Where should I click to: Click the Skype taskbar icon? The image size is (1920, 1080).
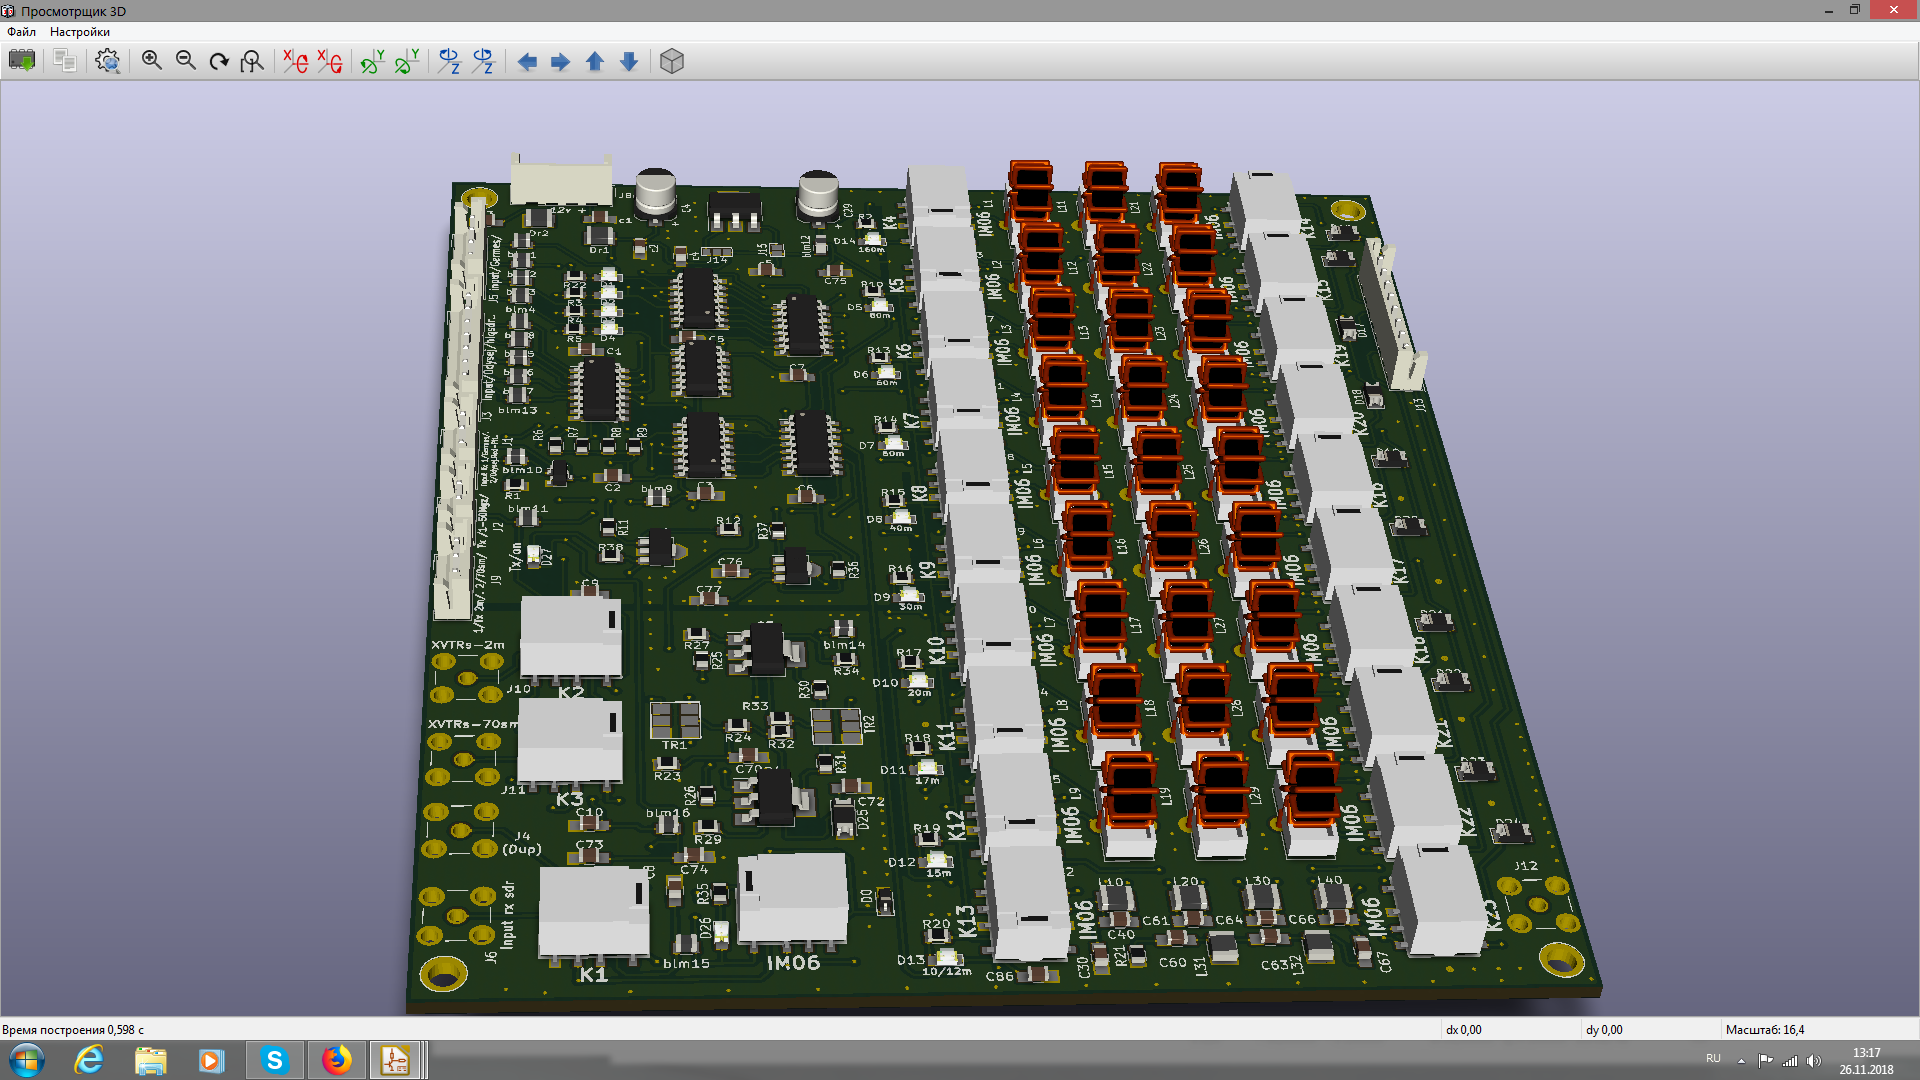(274, 1060)
